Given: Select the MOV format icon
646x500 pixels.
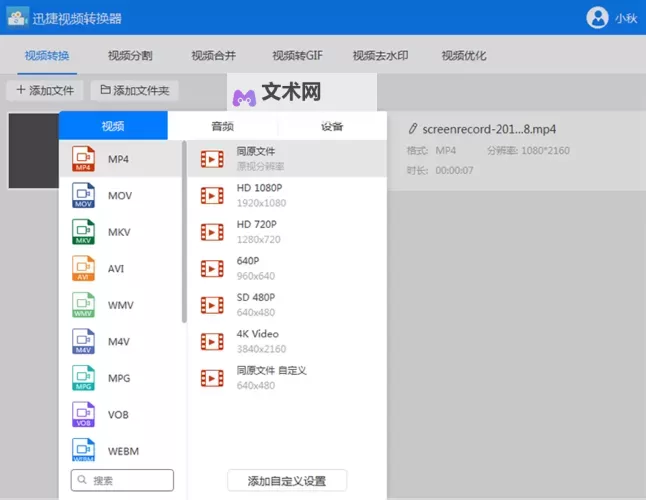Looking at the screenshot, I should (83, 195).
